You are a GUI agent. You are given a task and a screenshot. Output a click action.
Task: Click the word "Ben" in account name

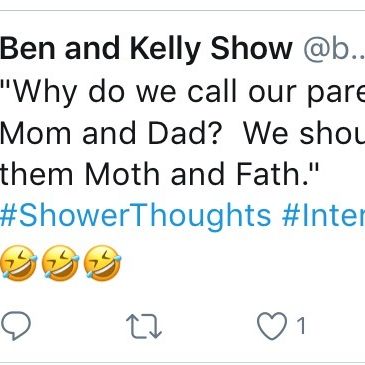pyautogui.click(x=27, y=49)
